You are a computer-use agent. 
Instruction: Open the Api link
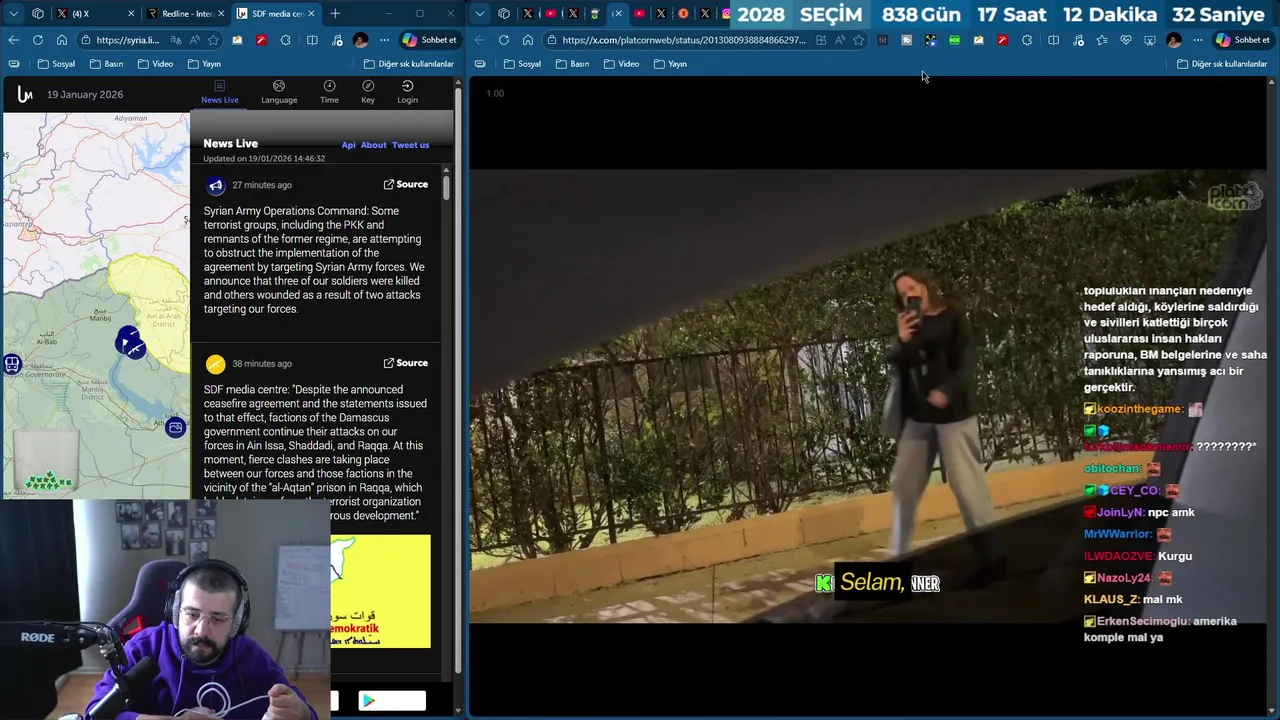pos(348,145)
